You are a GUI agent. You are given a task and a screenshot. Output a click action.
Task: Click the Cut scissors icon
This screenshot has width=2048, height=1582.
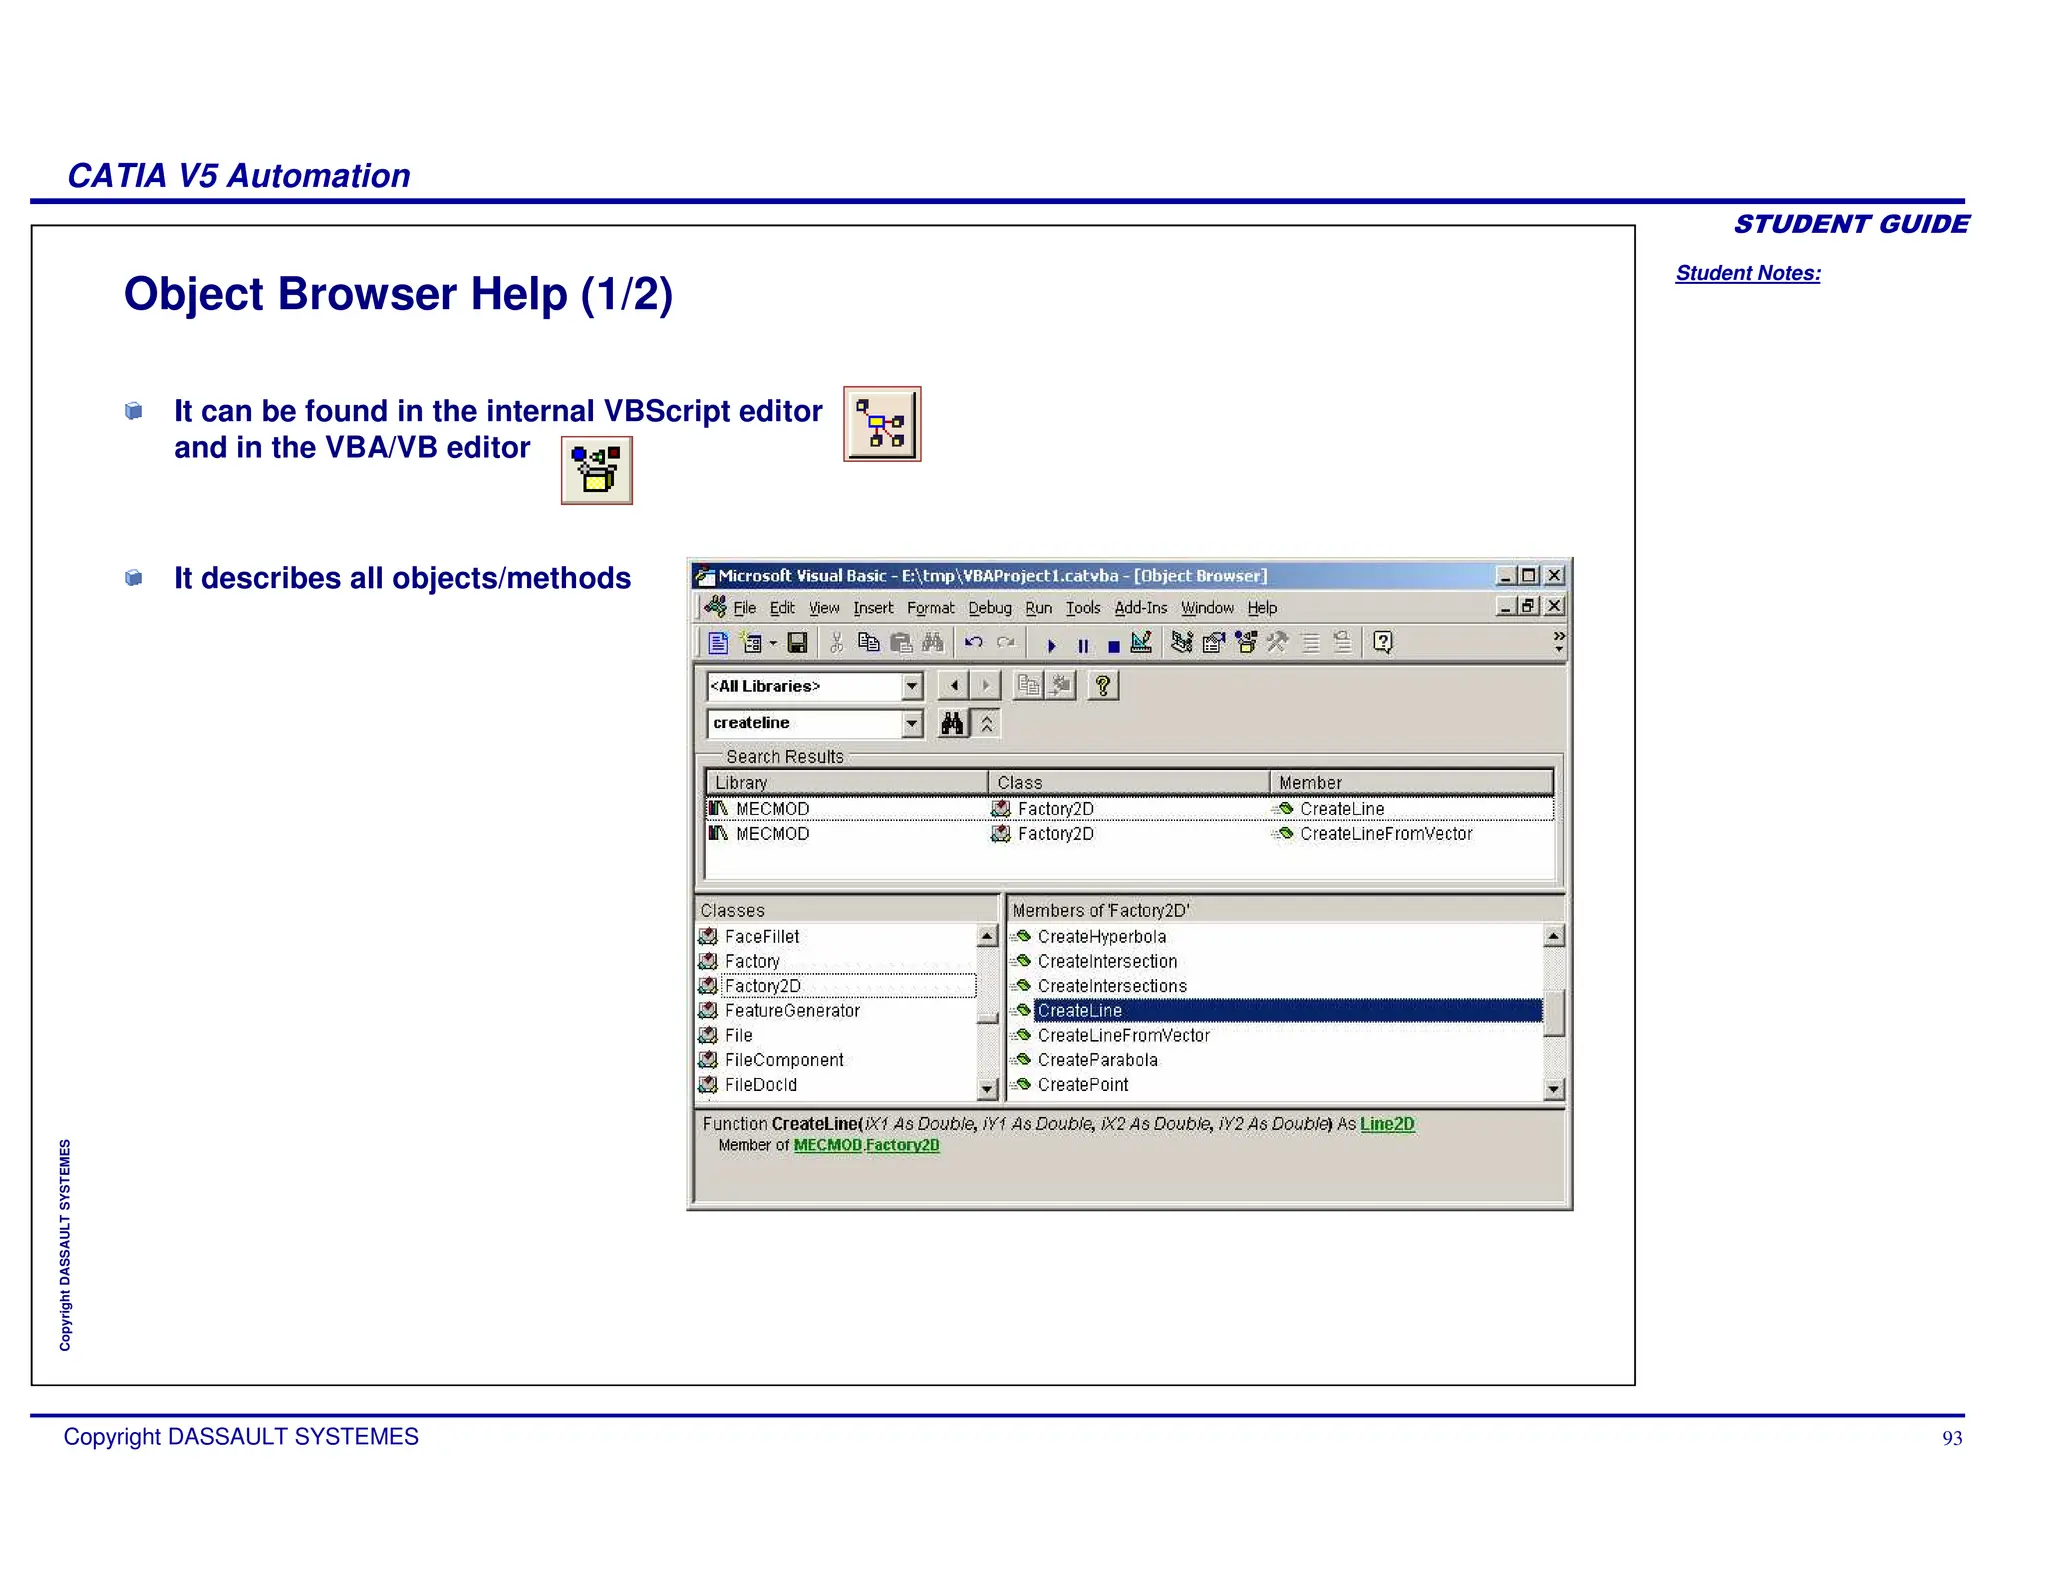[x=837, y=642]
